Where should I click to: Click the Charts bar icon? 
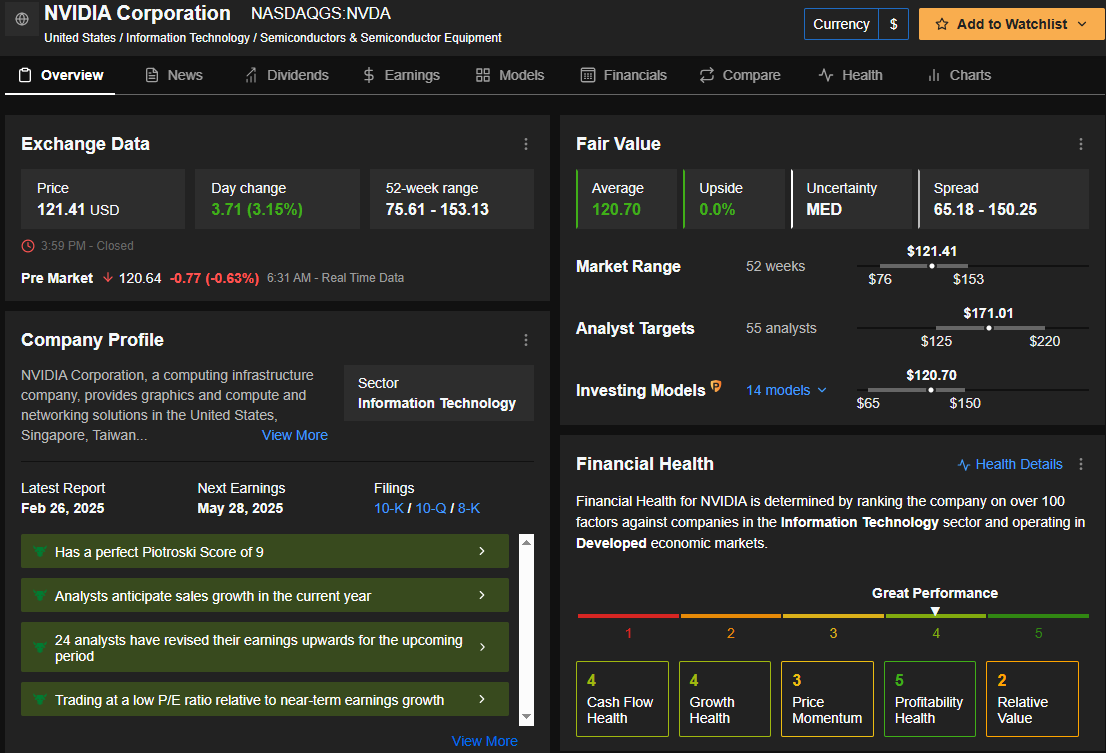tap(934, 75)
